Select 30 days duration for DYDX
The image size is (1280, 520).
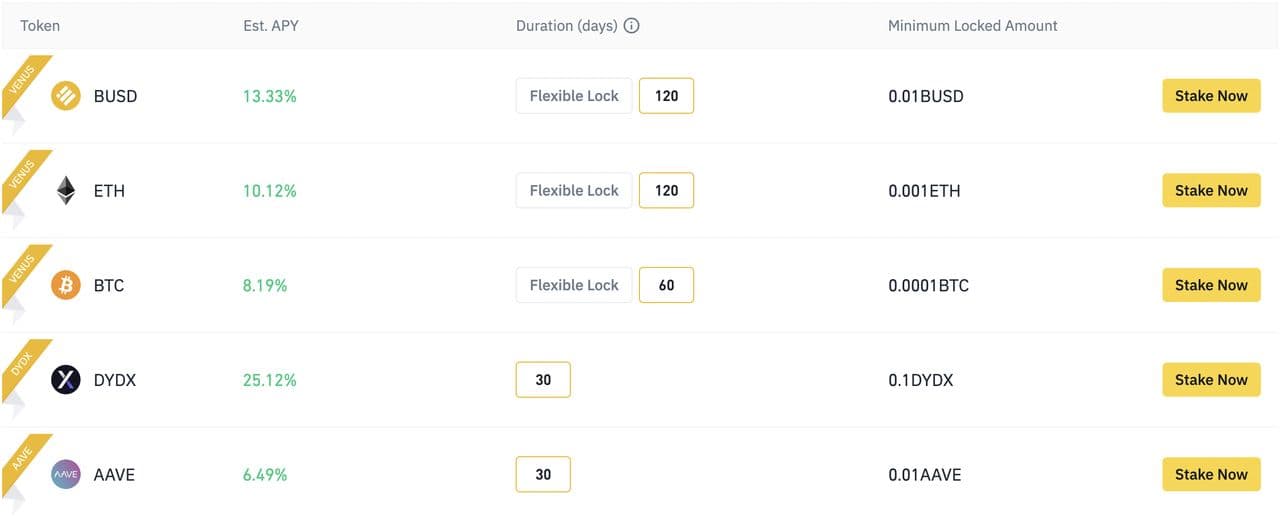[543, 380]
